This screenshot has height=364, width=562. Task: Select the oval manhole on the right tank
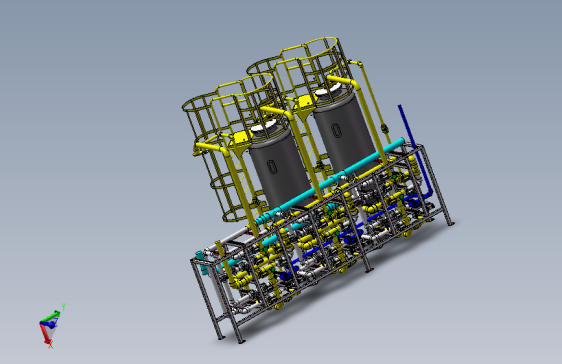(x=336, y=130)
